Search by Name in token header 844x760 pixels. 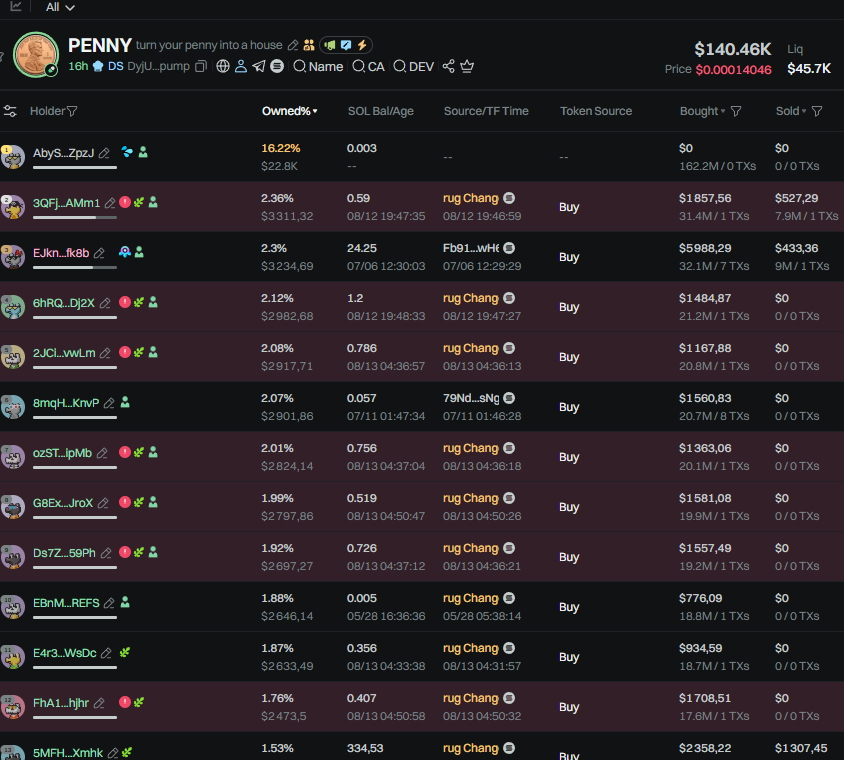coord(318,67)
